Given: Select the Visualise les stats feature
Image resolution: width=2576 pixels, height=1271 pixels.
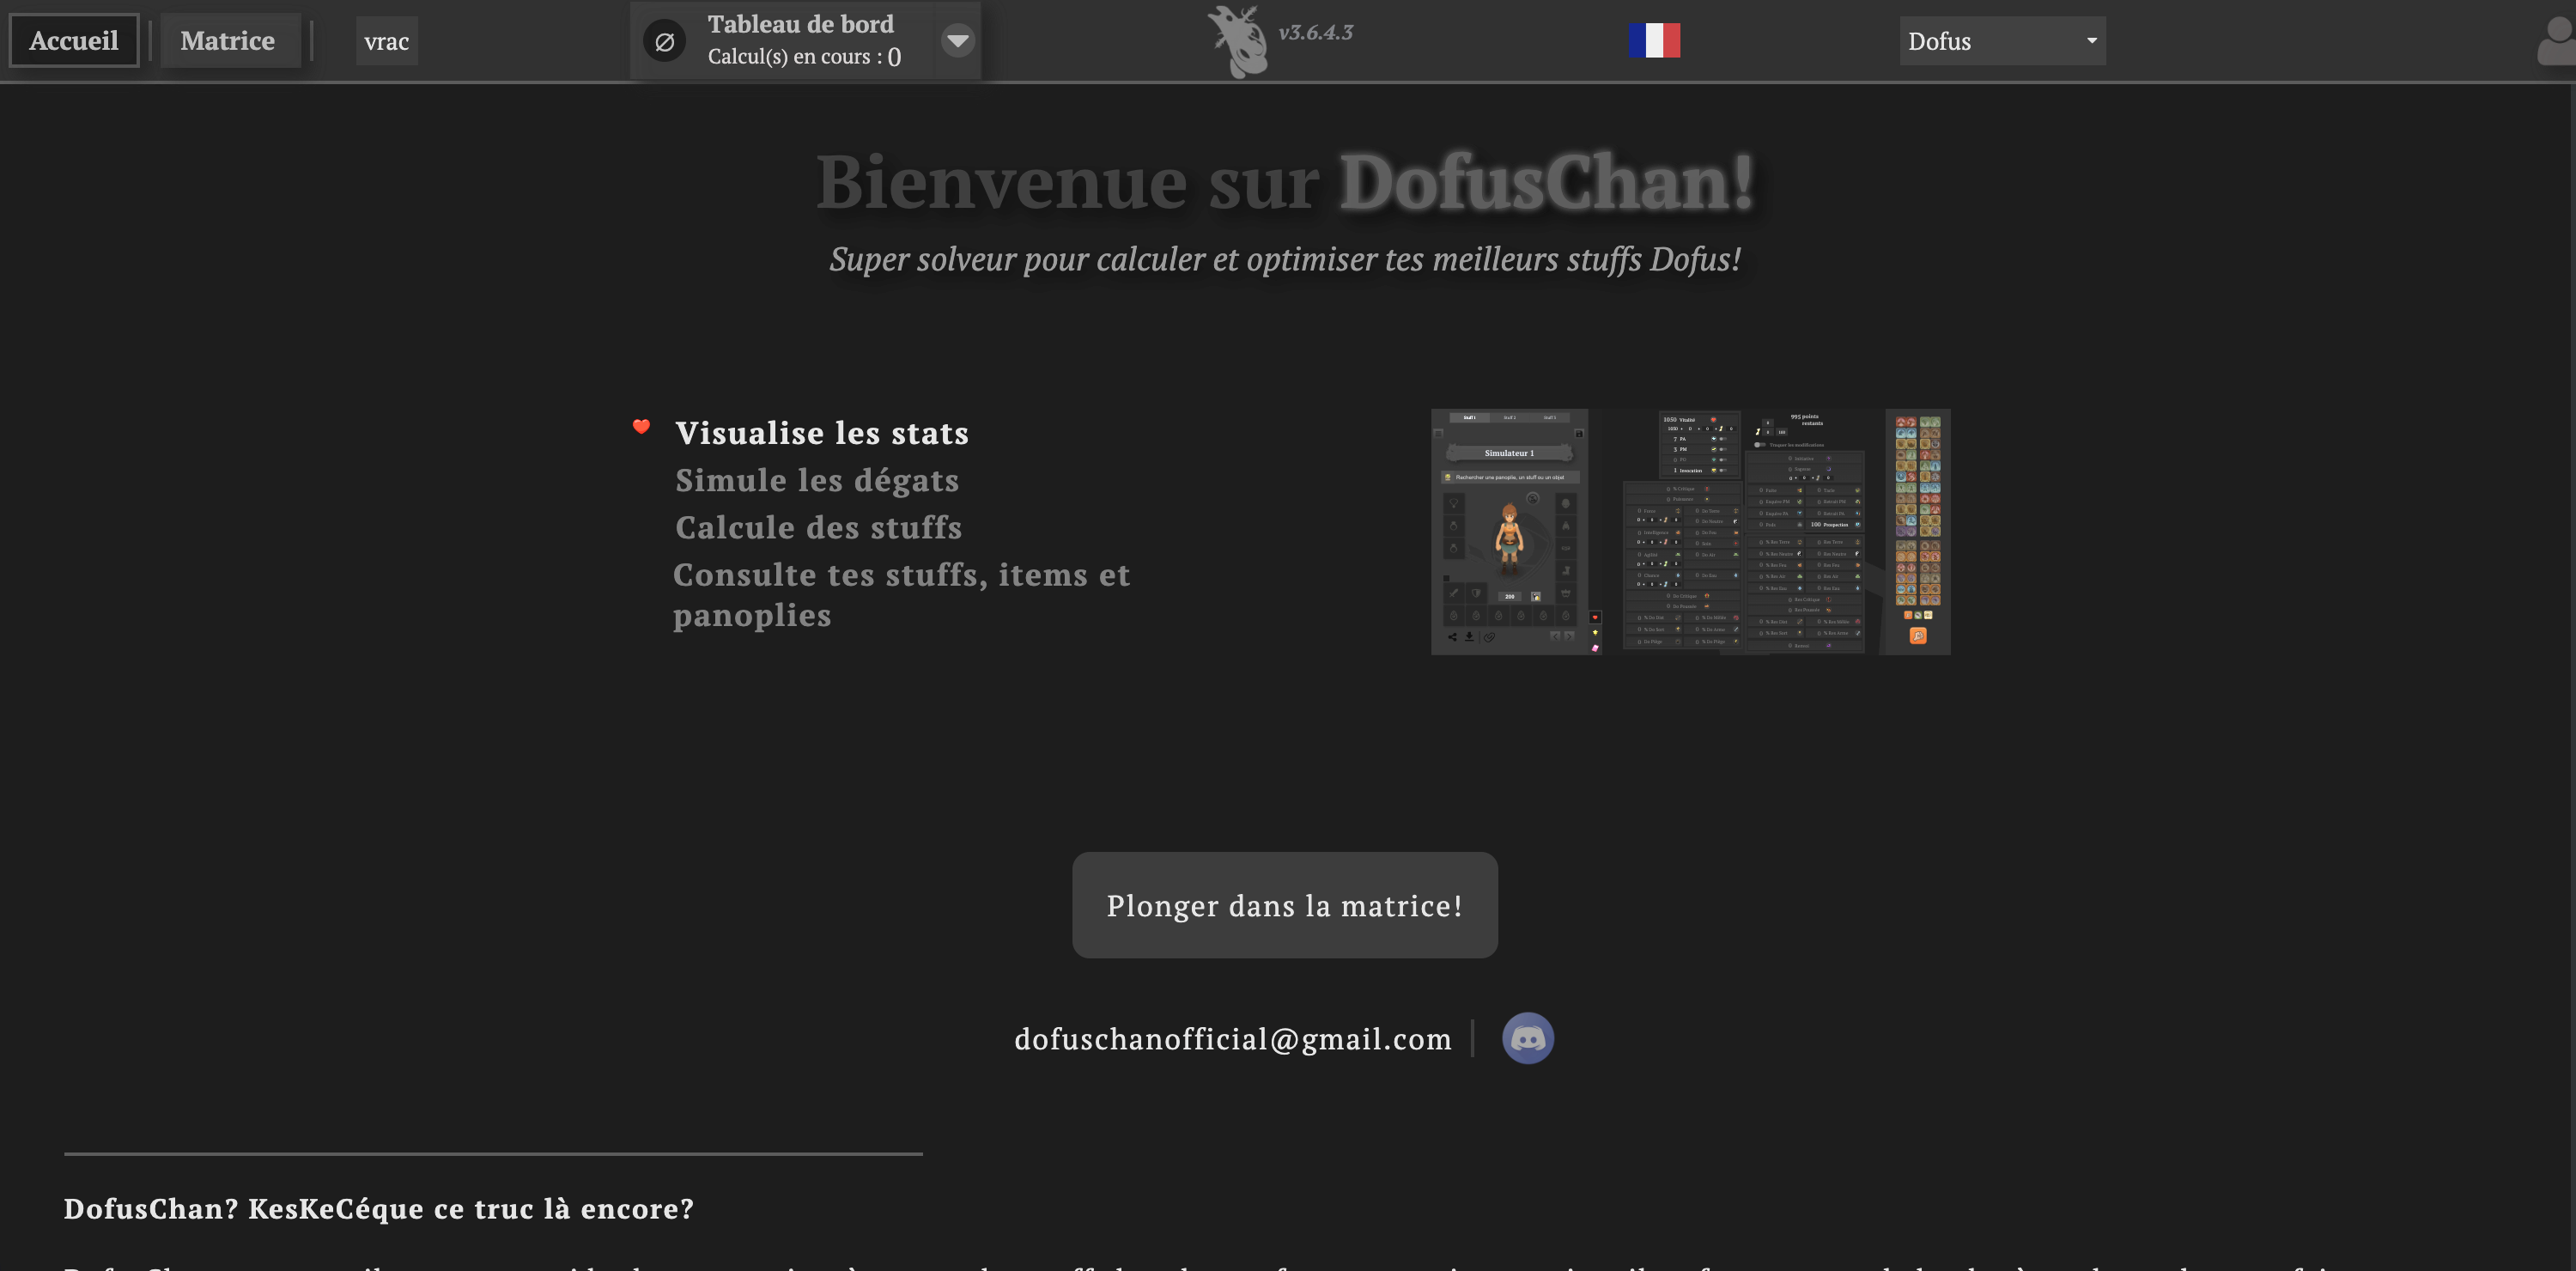Looking at the screenshot, I should point(822,433).
